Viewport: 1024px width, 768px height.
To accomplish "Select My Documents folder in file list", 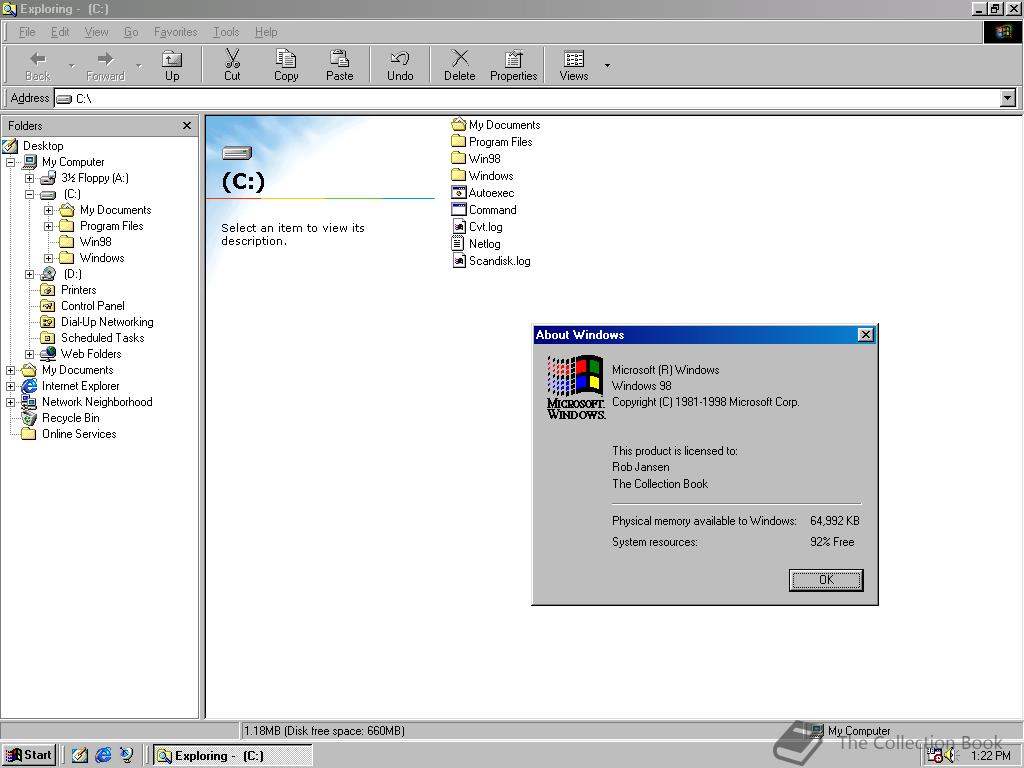I will click(x=496, y=125).
